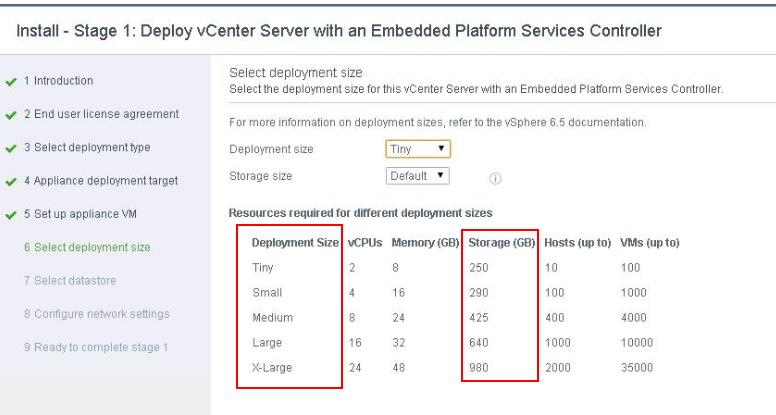The width and height of the screenshot is (776, 415).
Task: Click step 8 Configure network settings
Action: point(95,314)
